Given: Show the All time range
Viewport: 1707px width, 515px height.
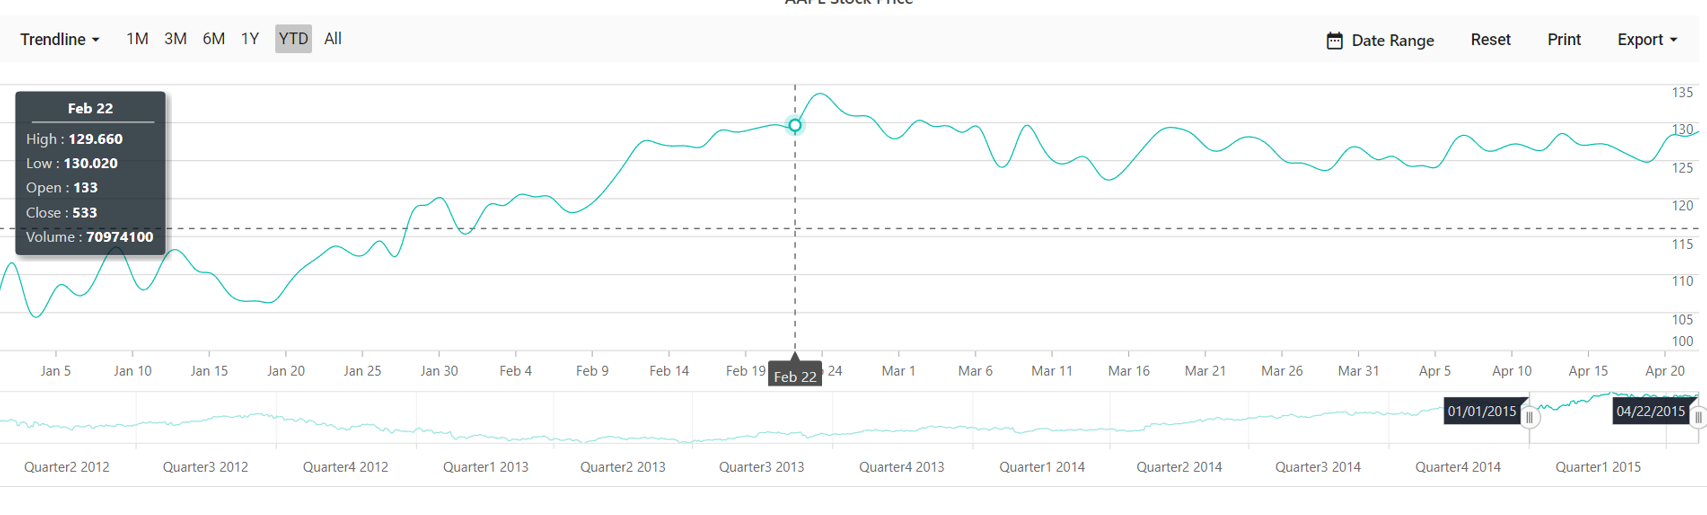Looking at the screenshot, I should (333, 39).
